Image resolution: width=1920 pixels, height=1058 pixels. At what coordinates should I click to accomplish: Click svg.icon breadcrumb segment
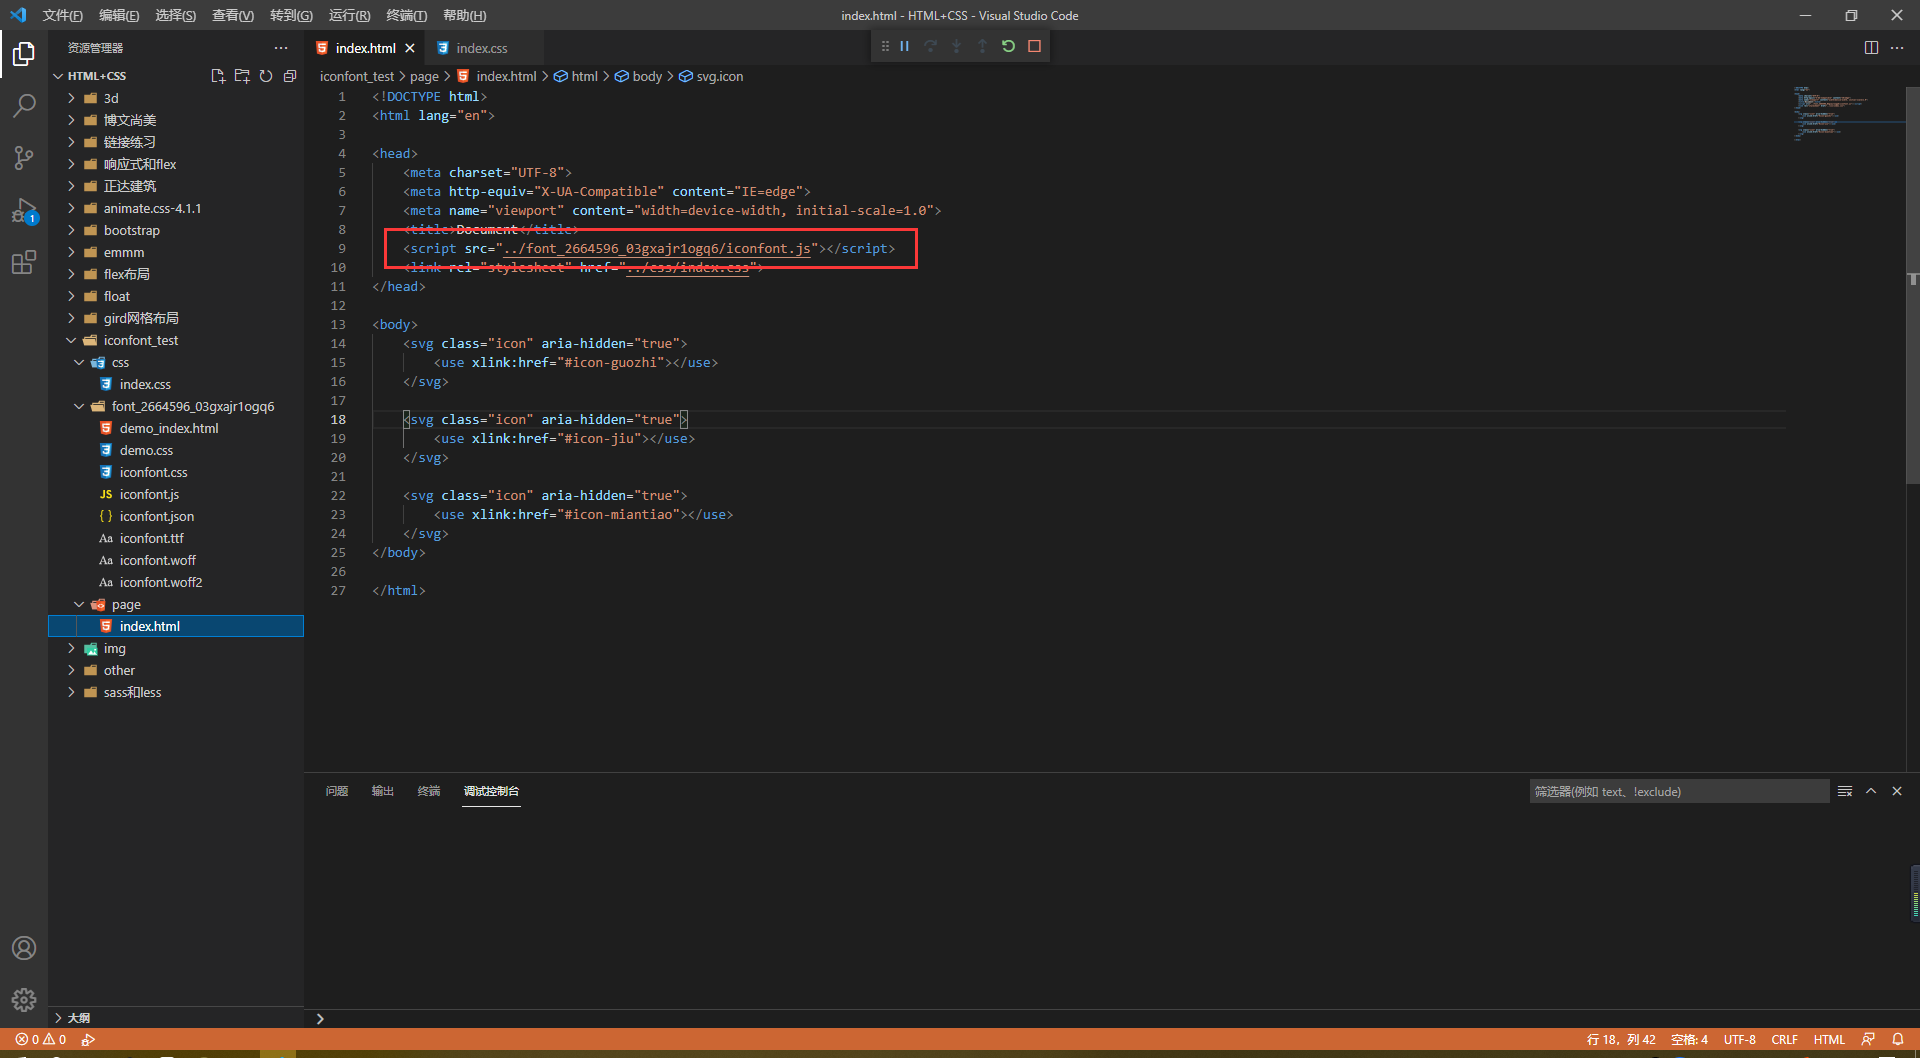tap(712, 76)
